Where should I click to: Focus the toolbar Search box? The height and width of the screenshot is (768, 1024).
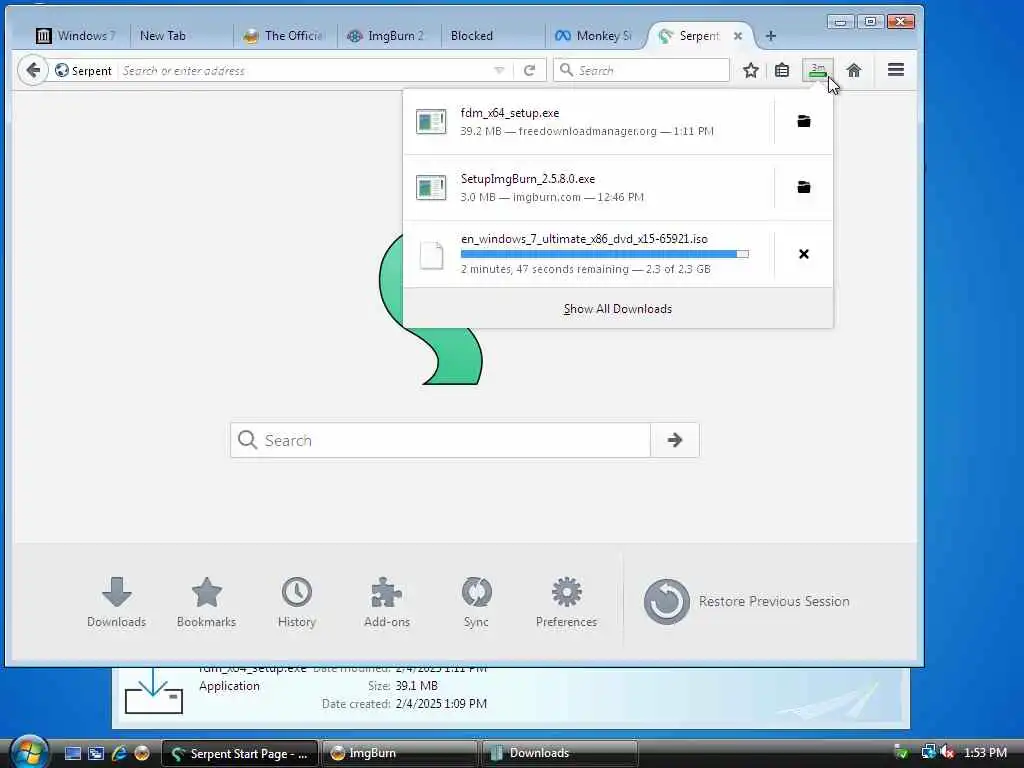(641, 70)
